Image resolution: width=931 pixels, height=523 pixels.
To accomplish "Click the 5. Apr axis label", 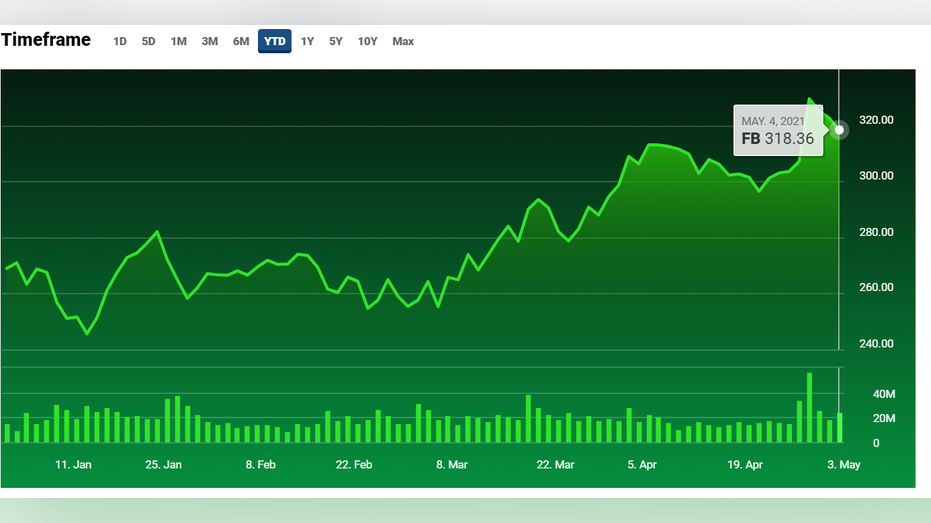I will (x=642, y=465).
